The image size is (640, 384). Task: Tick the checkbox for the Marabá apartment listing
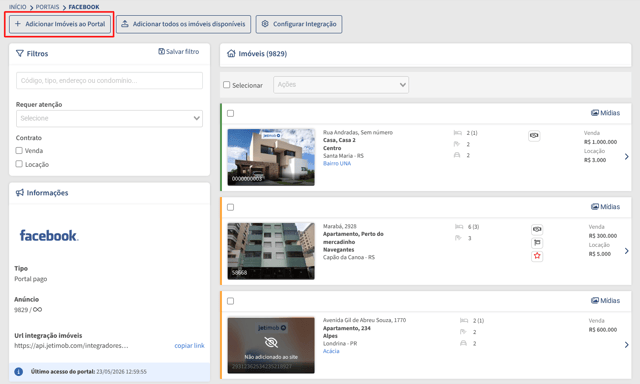(x=231, y=207)
